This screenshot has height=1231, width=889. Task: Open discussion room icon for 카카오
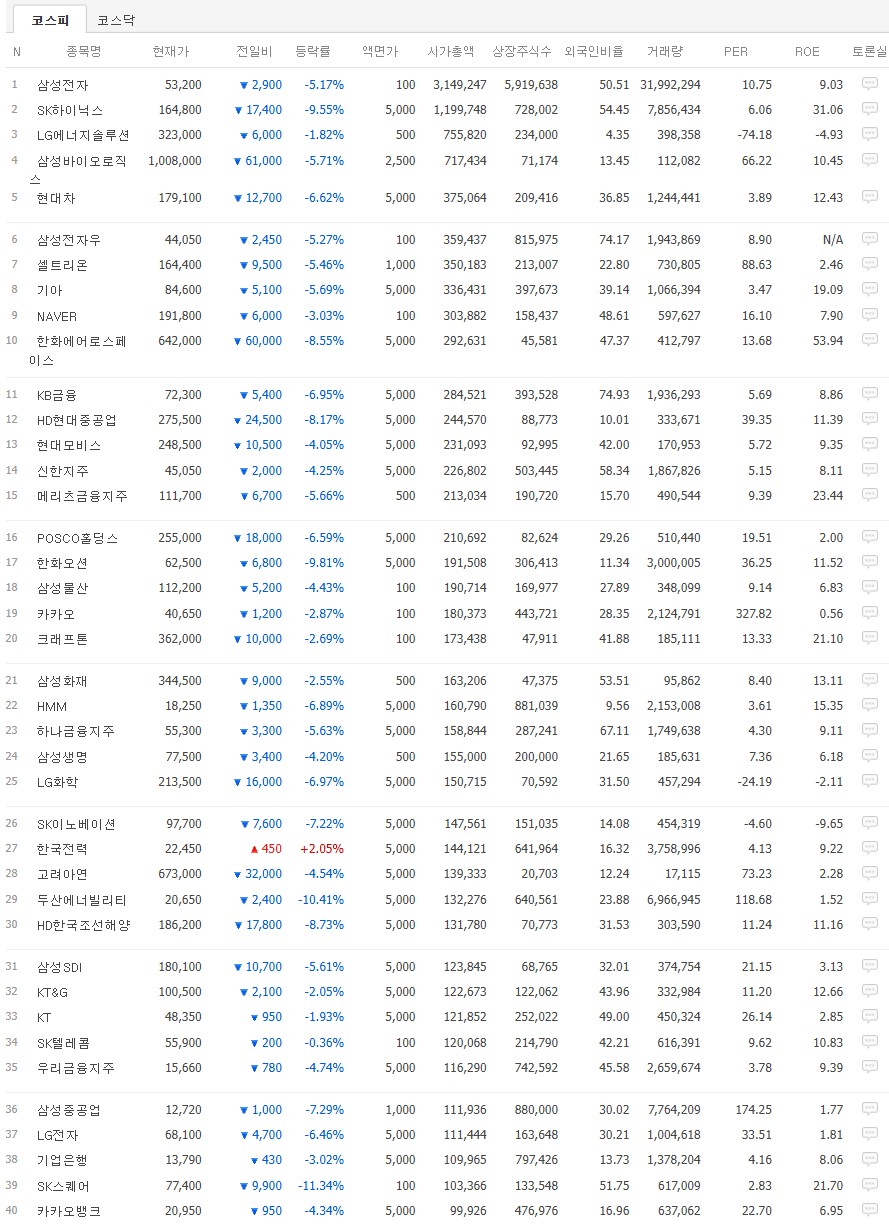point(869,613)
